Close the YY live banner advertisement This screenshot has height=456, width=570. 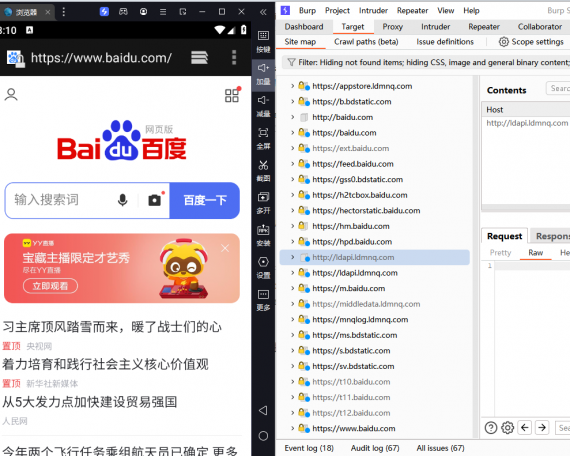(225, 248)
